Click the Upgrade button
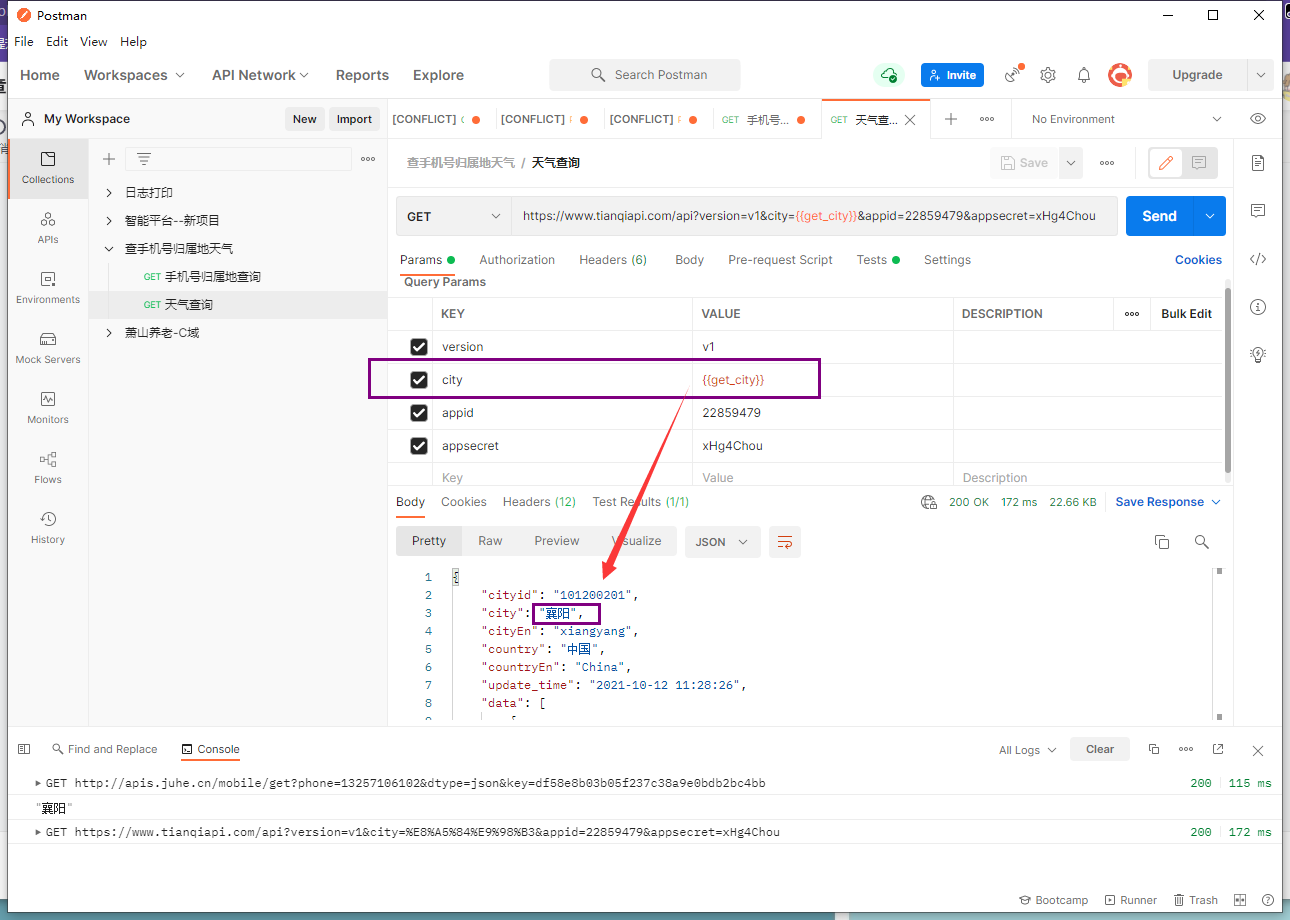This screenshot has height=920, width=1290. point(1197,75)
